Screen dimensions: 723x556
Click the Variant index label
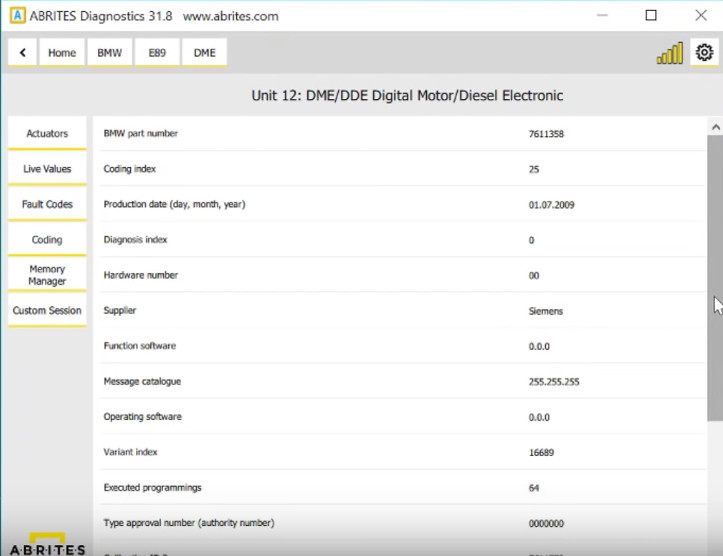(x=130, y=452)
